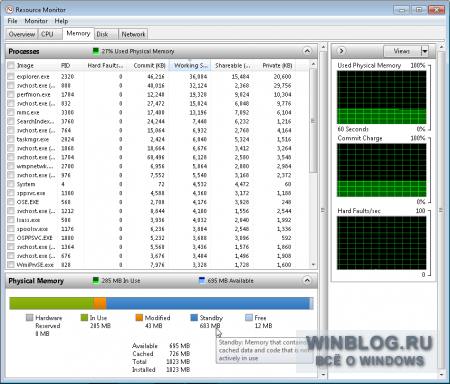The height and width of the screenshot is (384, 450).
Task: Check the System process checkbox
Action: click(11, 184)
